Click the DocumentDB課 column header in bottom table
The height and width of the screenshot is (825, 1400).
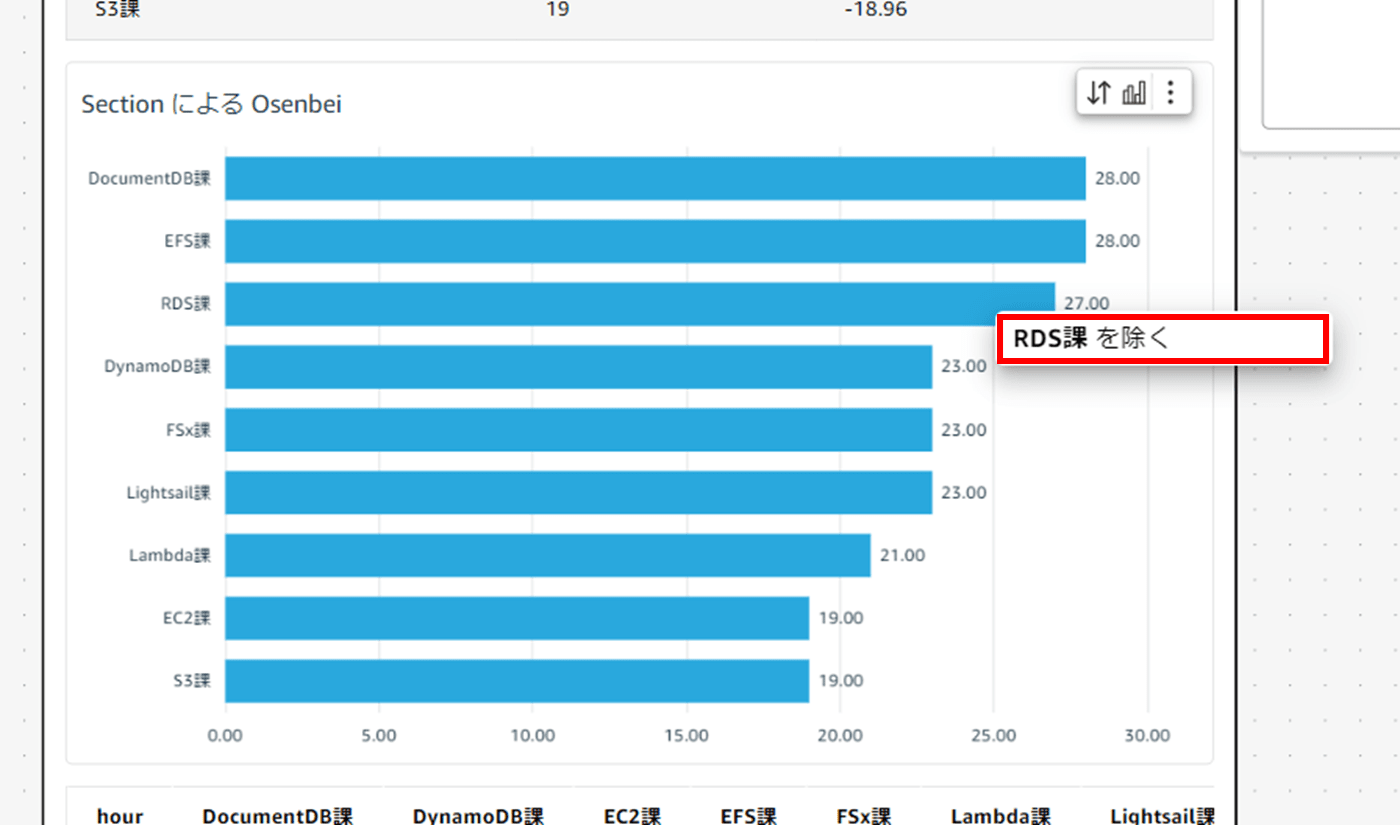(x=277, y=815)
